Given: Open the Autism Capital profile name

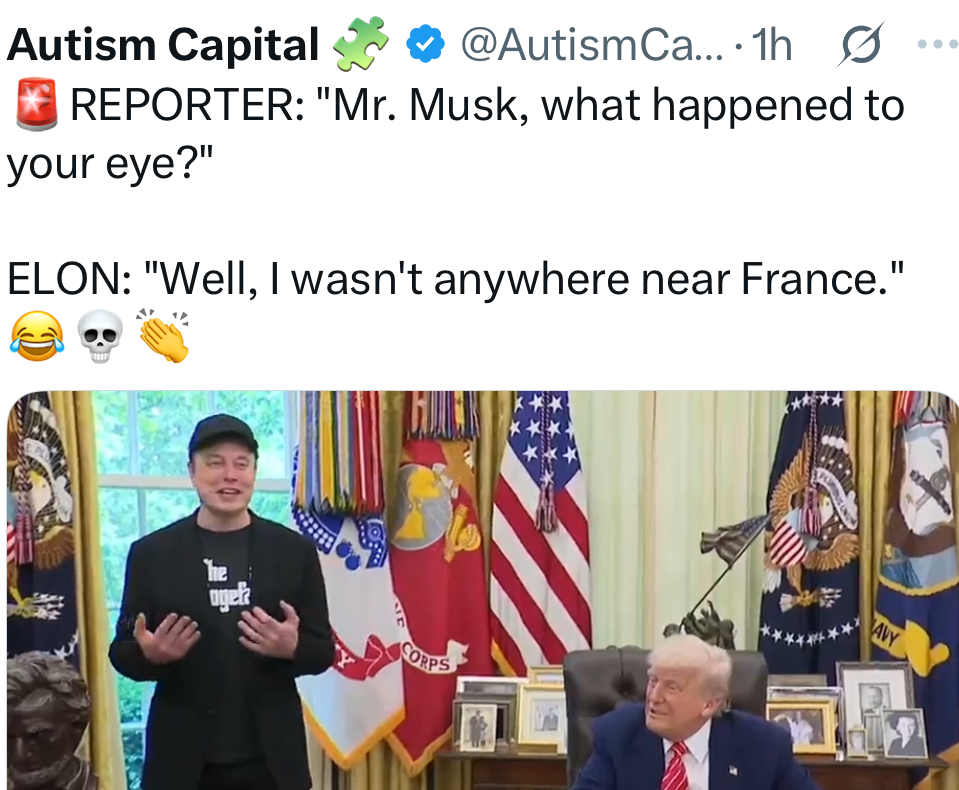Looking at the screenshot, I should [x=162, y=44].
